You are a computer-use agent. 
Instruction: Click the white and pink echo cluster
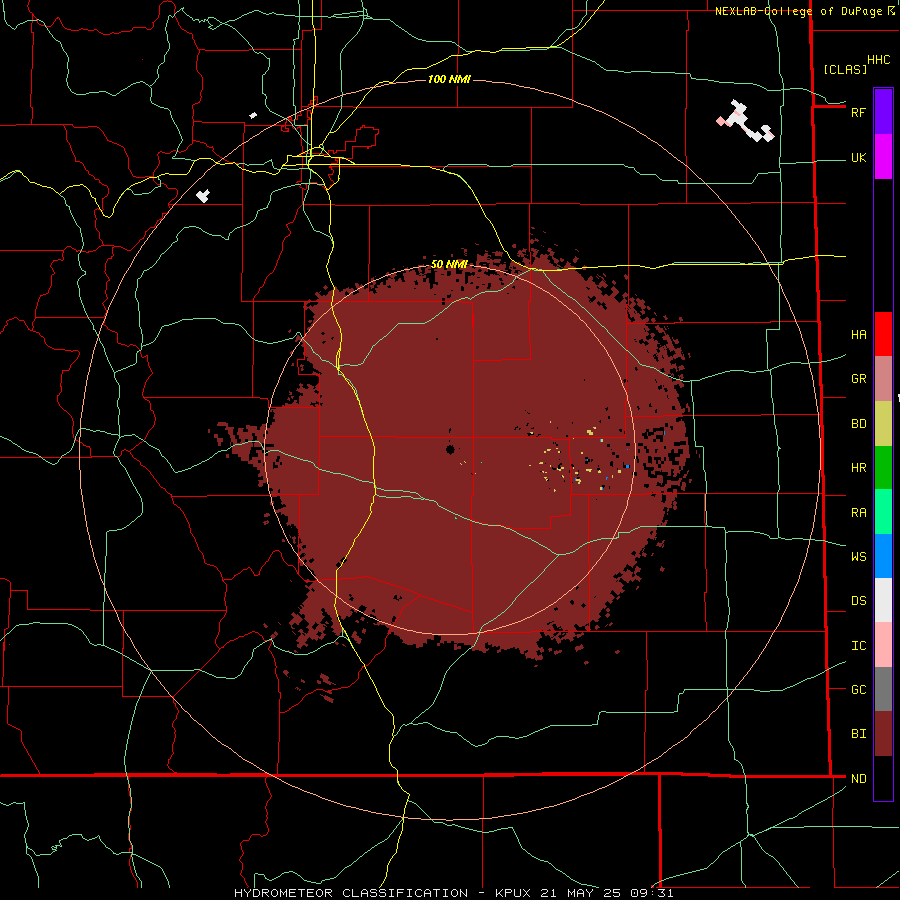[x=745, y=122]
